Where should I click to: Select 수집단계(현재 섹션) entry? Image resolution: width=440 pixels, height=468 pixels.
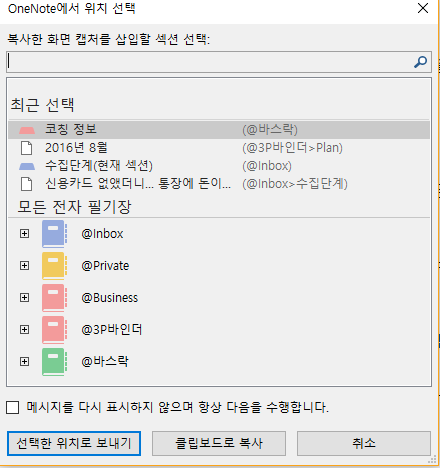click(219, 166)
